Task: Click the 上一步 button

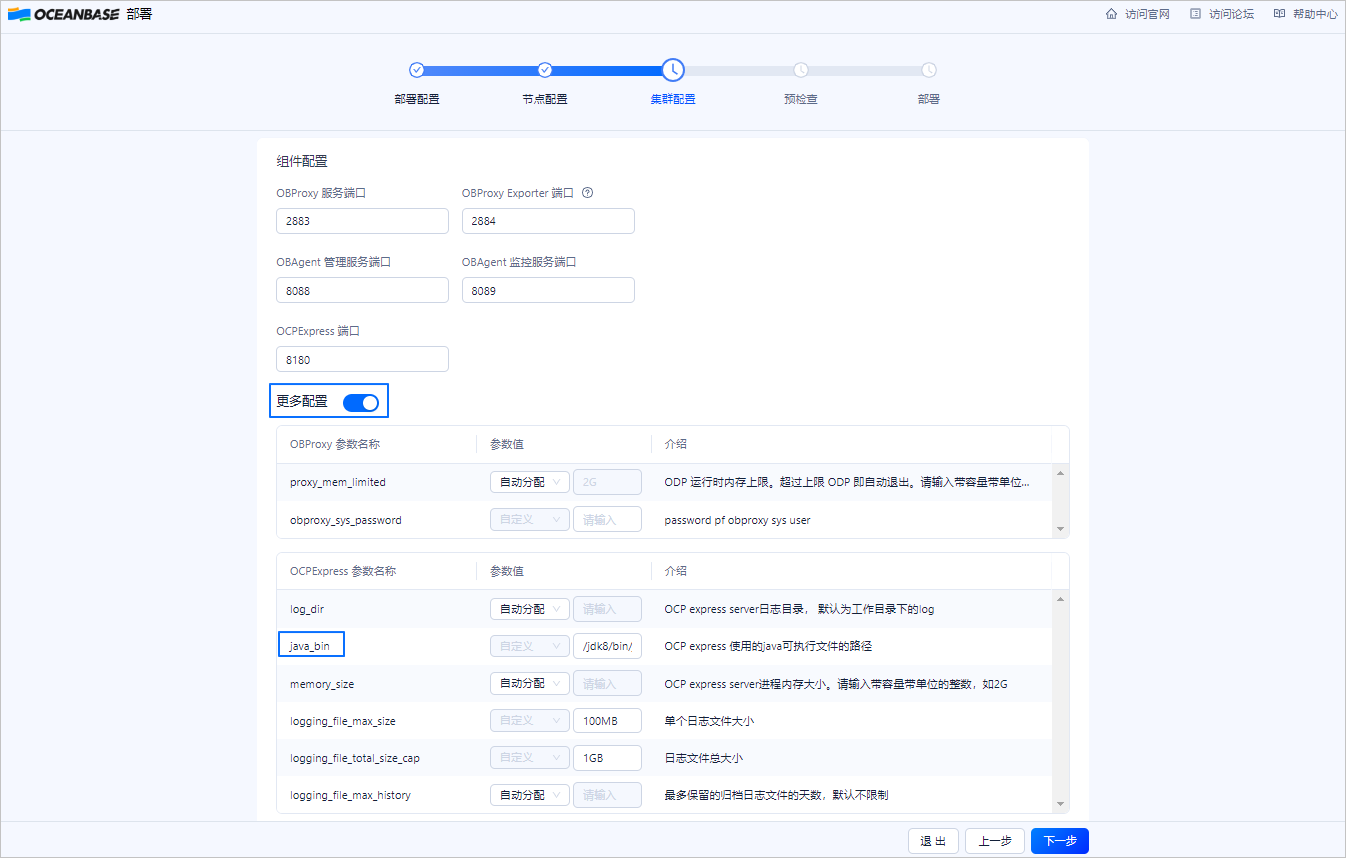Action: (994, 841)
